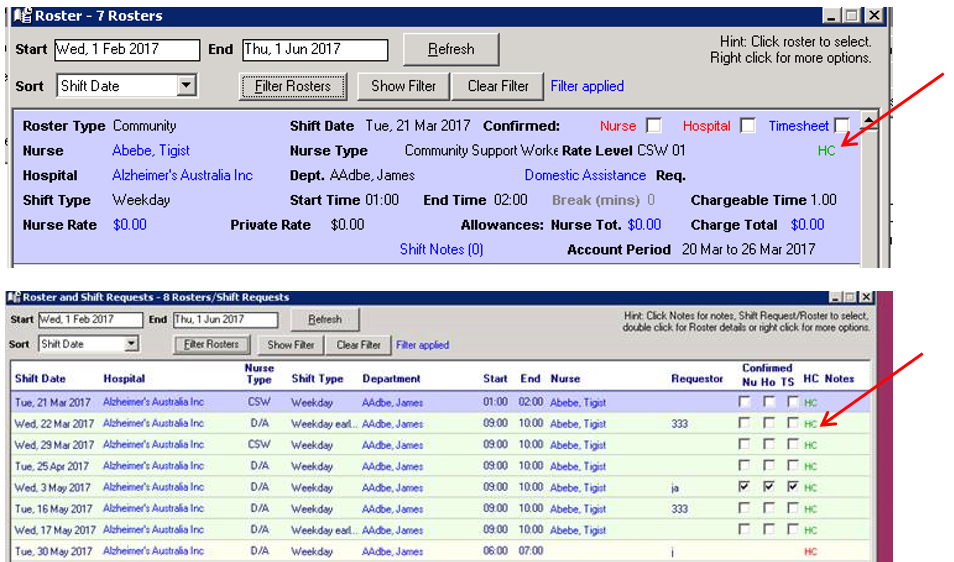954x562 pixels.
Task: Toggle TS checkbox for Wed, 17 May 2017 row
Action: coord(792,529)
